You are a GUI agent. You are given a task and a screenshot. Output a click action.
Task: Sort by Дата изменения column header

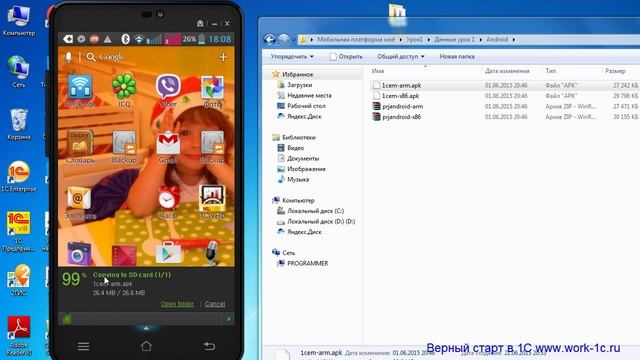(x=507, y=71)
